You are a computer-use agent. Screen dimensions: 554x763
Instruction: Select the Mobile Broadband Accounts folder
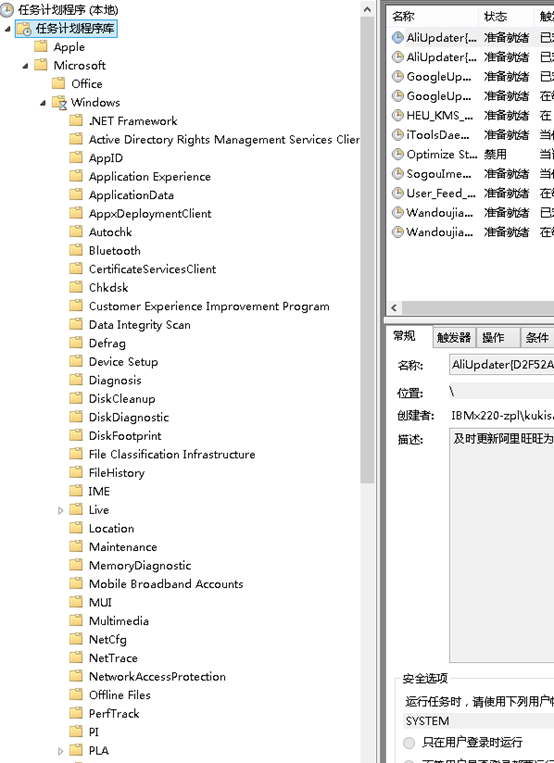click(x=166, y=584)
